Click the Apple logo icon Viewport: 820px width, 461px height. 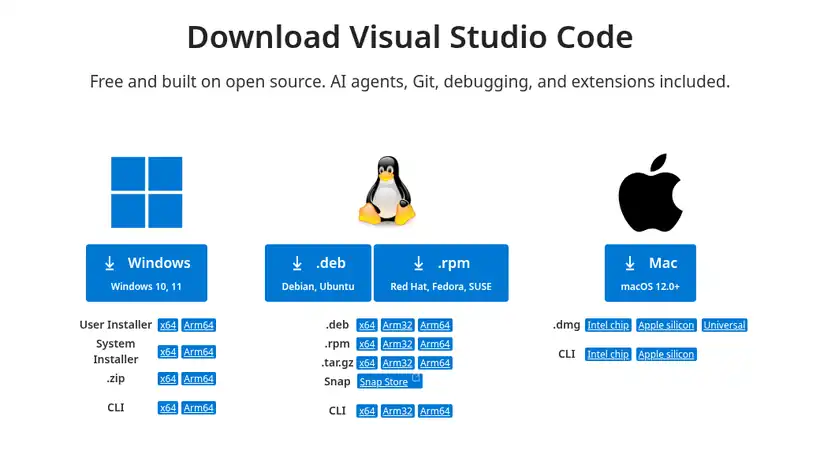(650, 192)
